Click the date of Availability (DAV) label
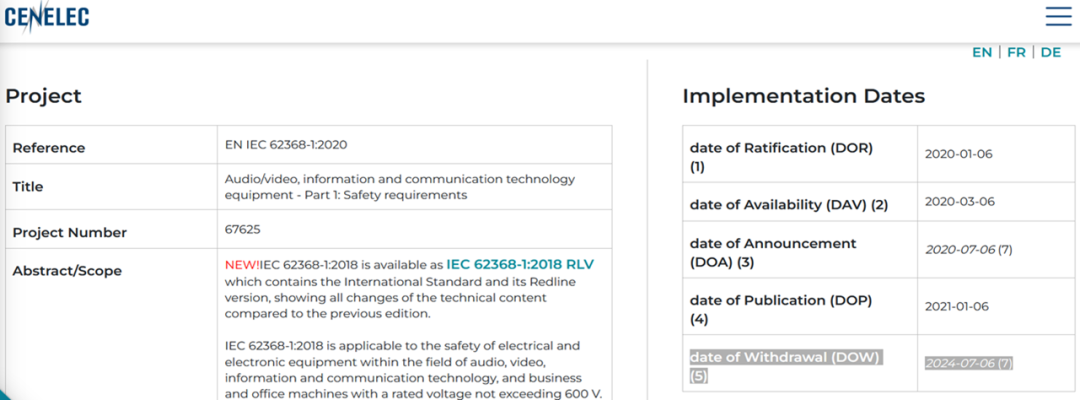Screen dimensions: 1080x400 tap(788, 205)
